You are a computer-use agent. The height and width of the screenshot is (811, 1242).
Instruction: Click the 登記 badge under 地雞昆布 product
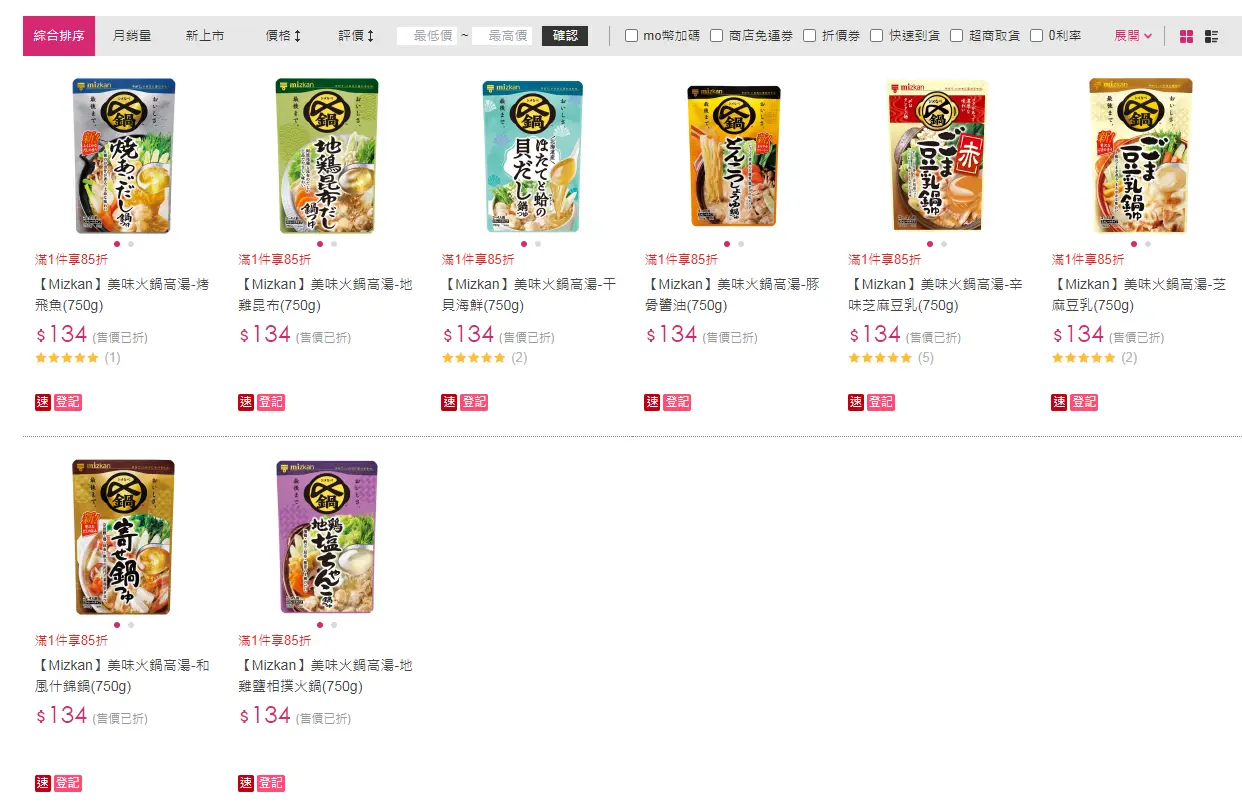pos(271,402)
